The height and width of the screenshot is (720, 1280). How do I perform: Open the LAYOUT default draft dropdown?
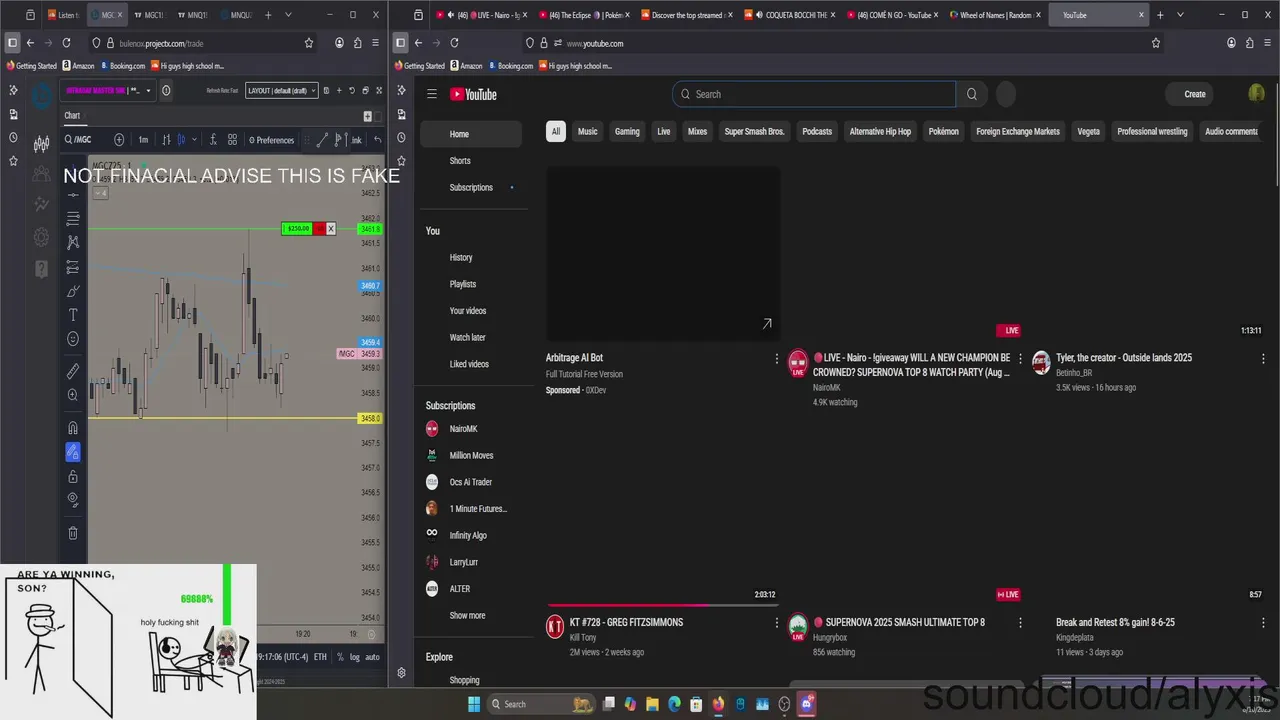click(x=281, y=90)
